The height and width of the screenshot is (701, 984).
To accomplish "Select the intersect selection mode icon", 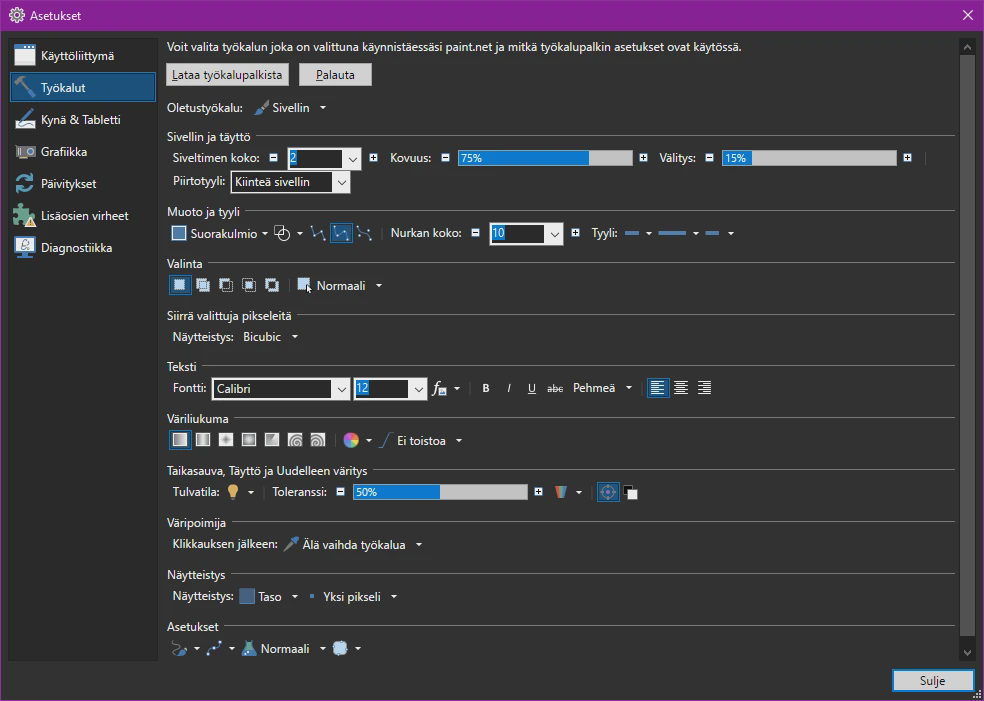I will [x=249, y=285].
